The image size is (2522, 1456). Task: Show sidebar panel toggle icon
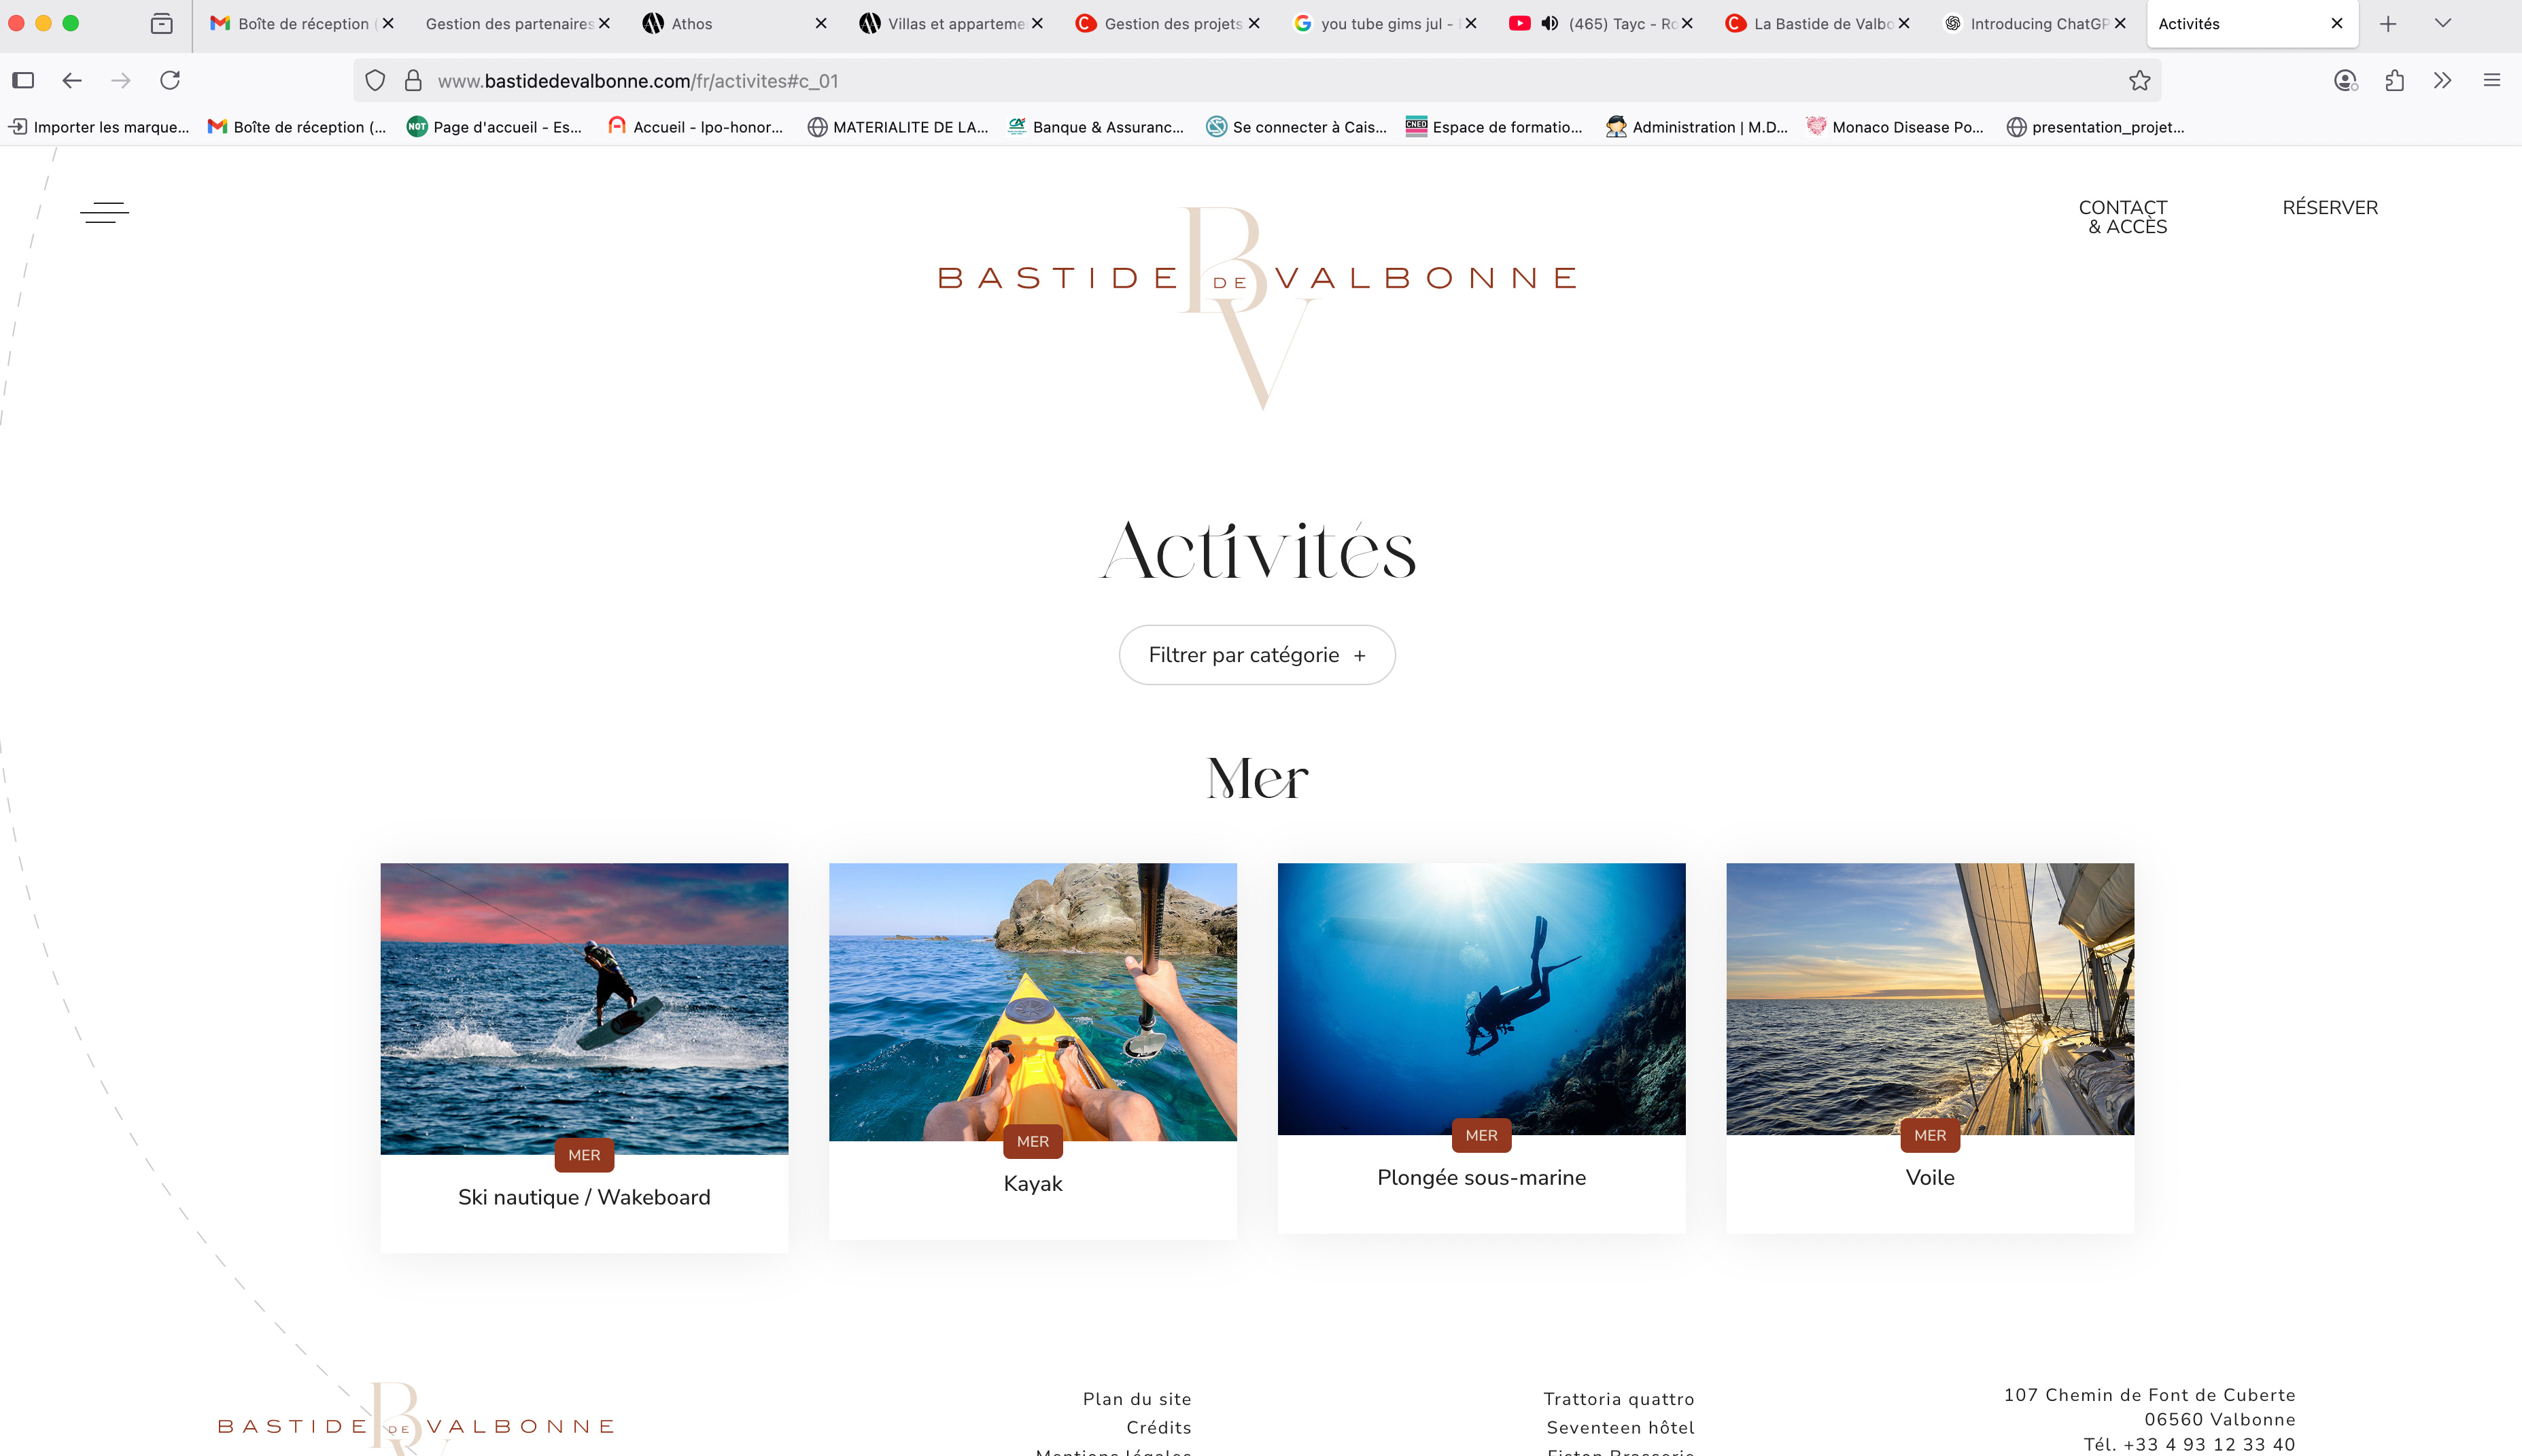23,80
